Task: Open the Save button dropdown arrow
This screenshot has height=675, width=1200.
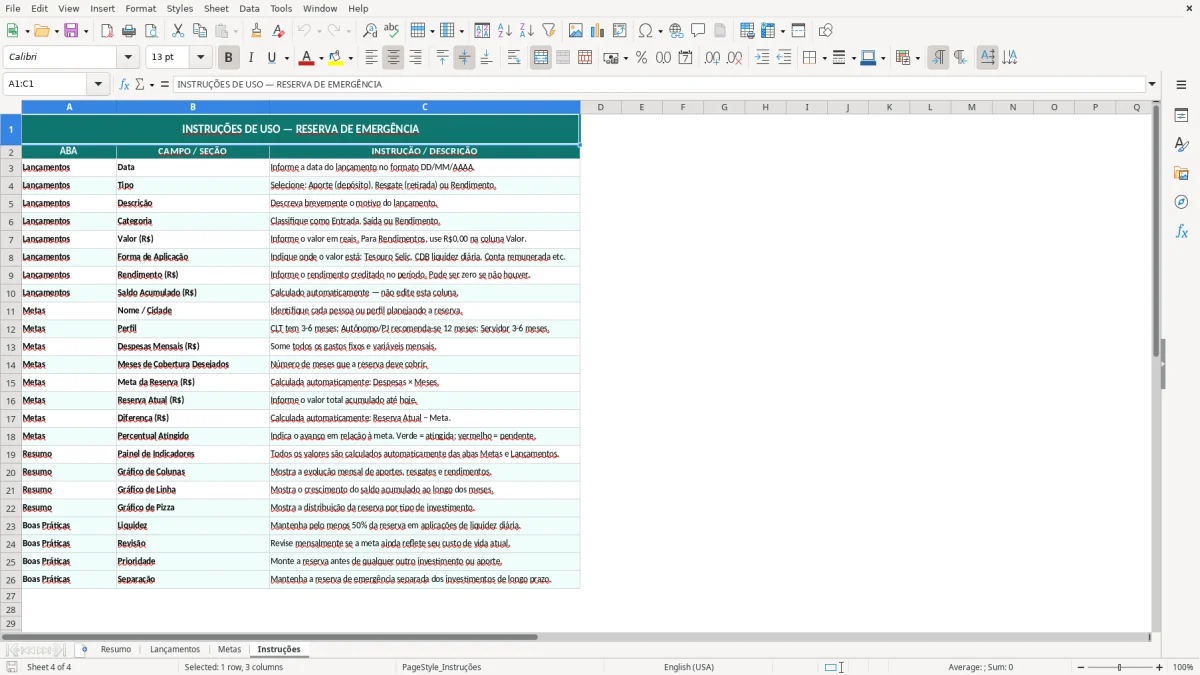Action: click(86, 31)
